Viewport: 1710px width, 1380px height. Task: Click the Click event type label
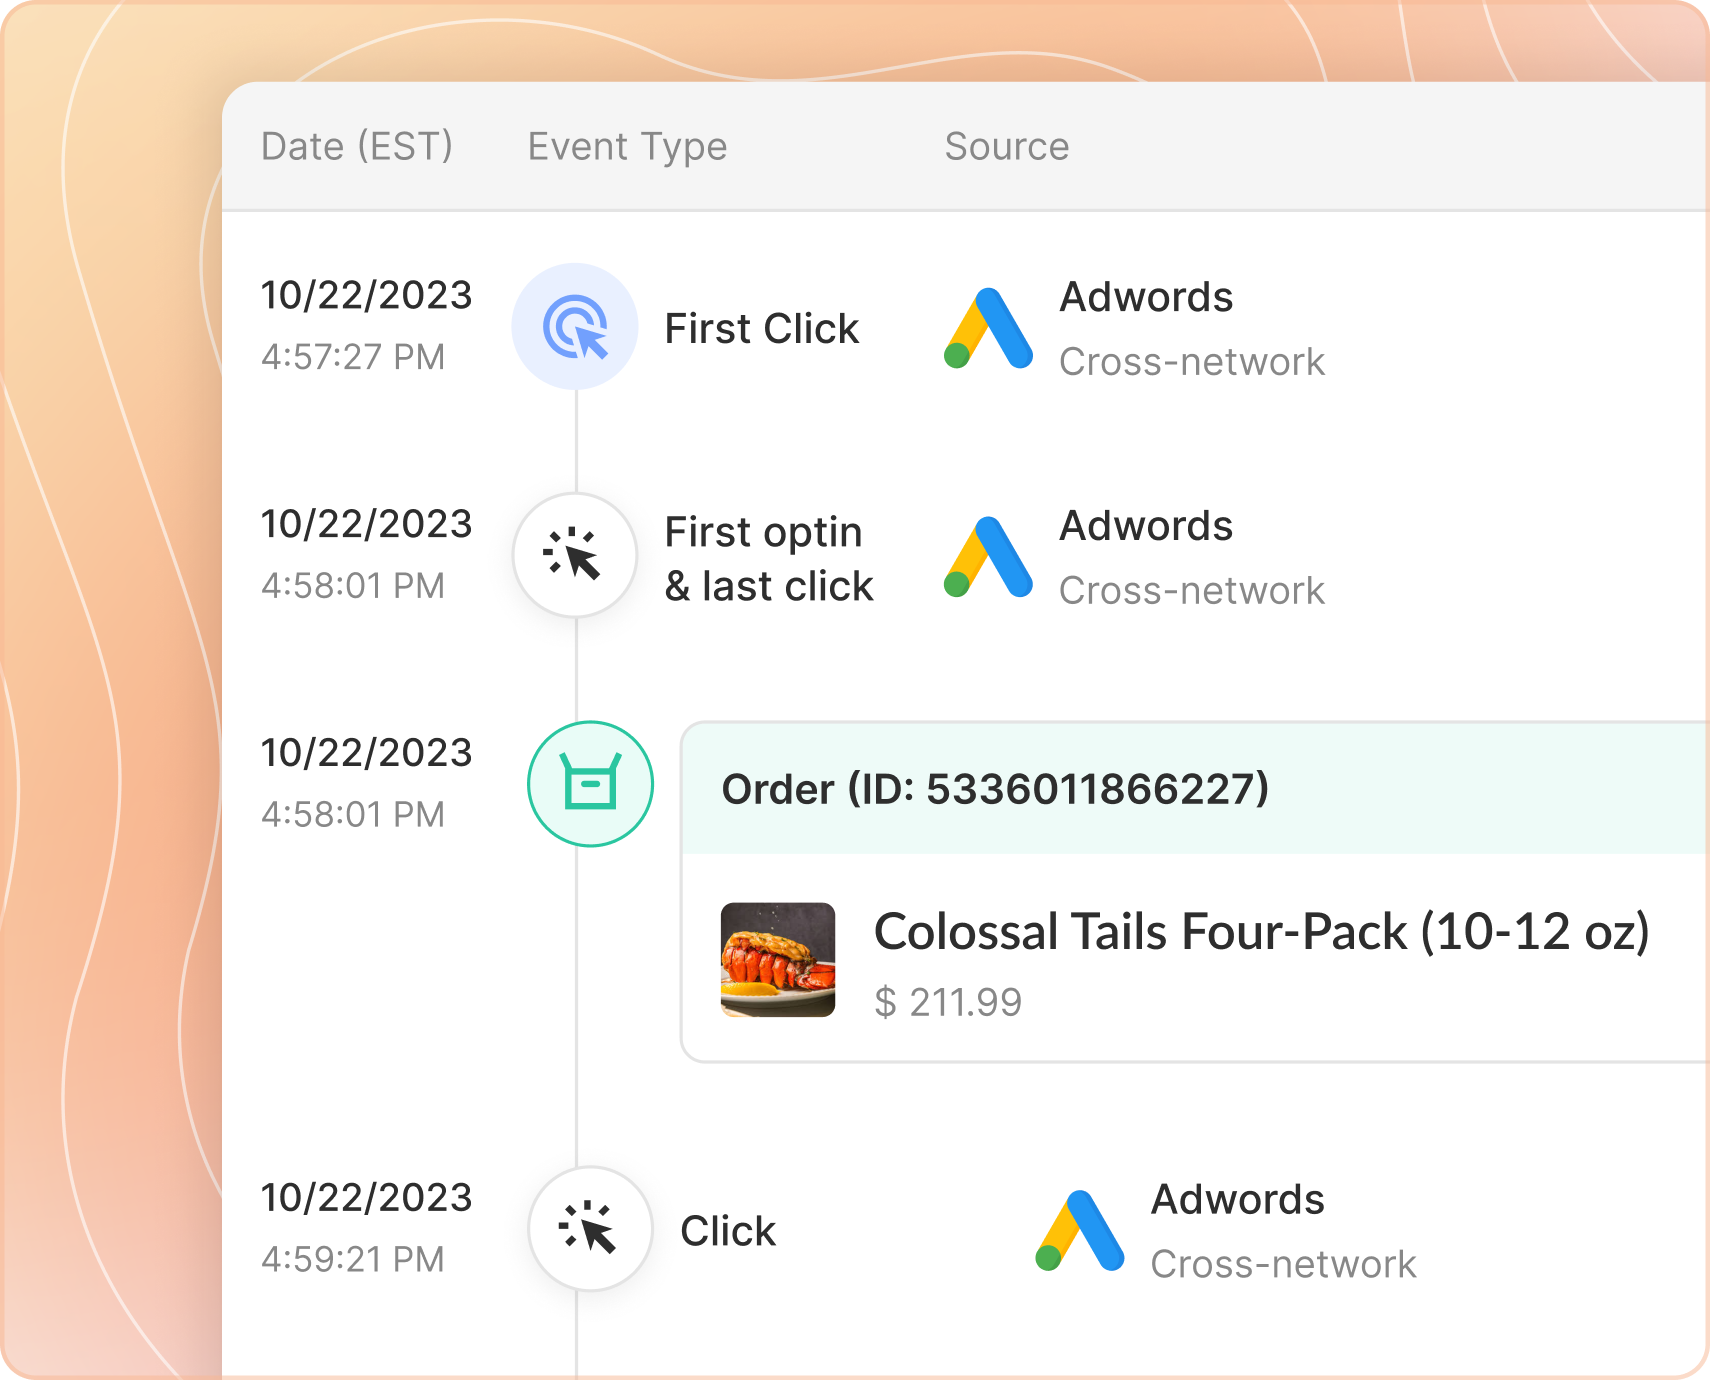(x=728, y=1231)
